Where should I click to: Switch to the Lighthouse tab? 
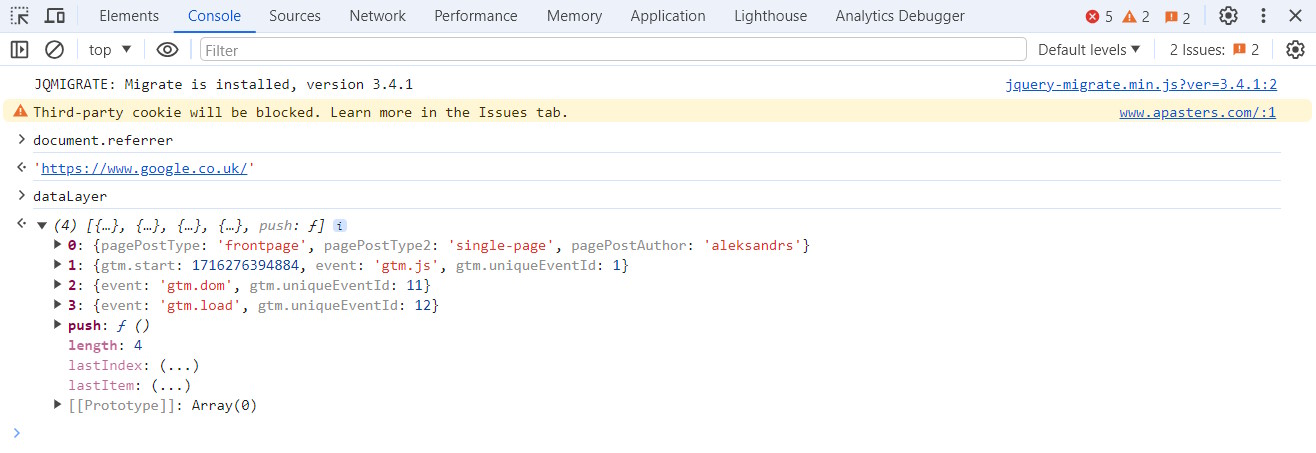tap(770, 16)
